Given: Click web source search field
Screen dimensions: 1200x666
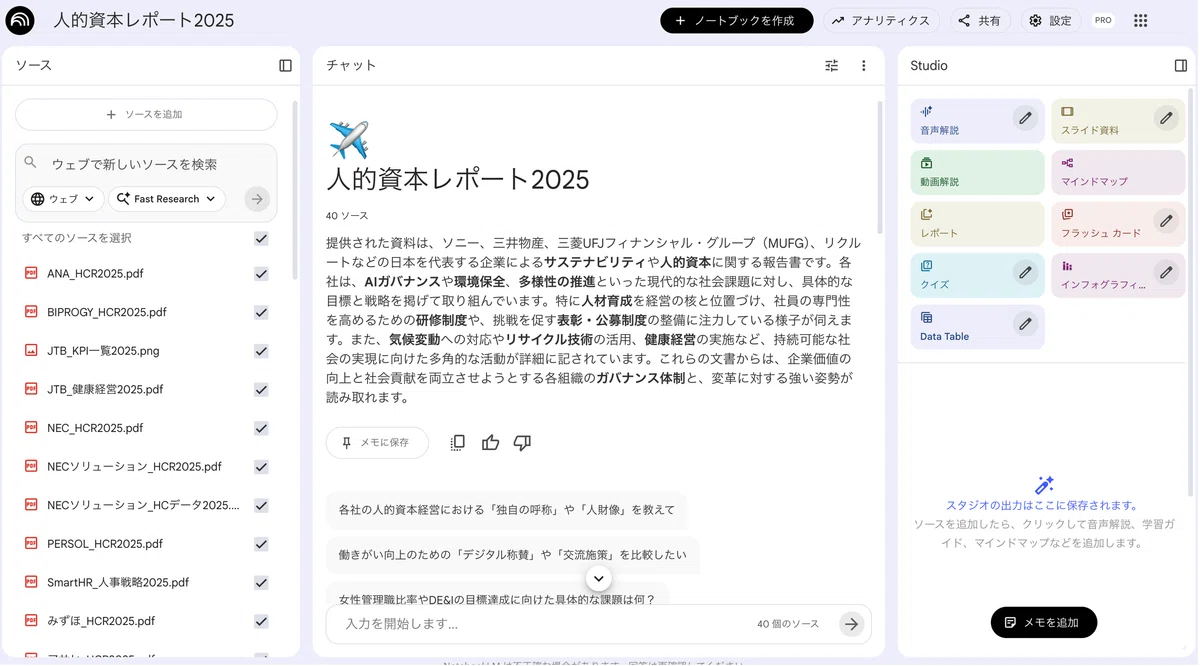Looking at the screenshot, I should [146, 163].
